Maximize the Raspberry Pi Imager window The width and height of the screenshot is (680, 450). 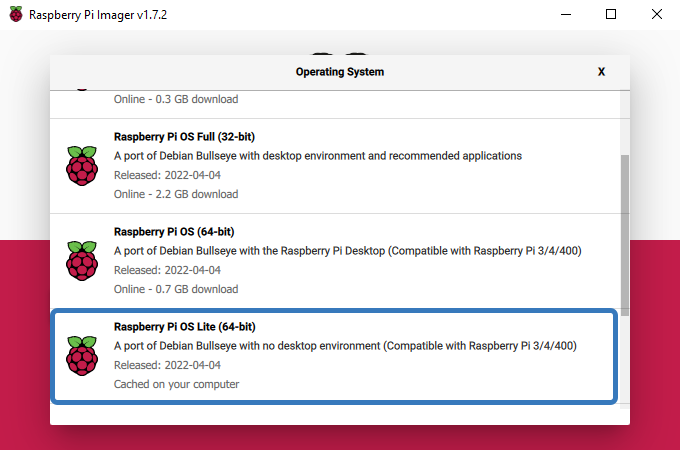[x=611, y=14]
